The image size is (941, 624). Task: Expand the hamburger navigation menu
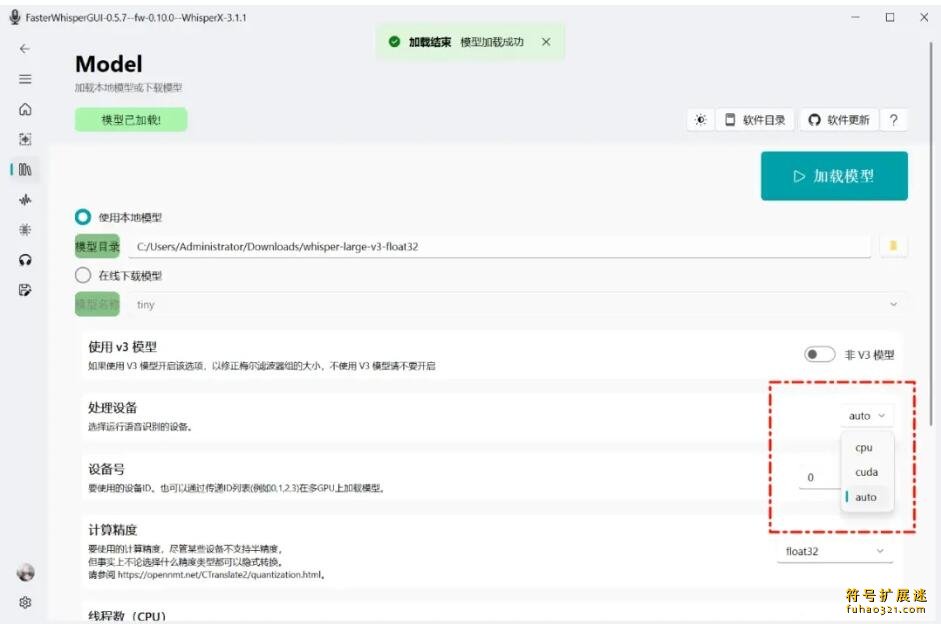[25, 79]
